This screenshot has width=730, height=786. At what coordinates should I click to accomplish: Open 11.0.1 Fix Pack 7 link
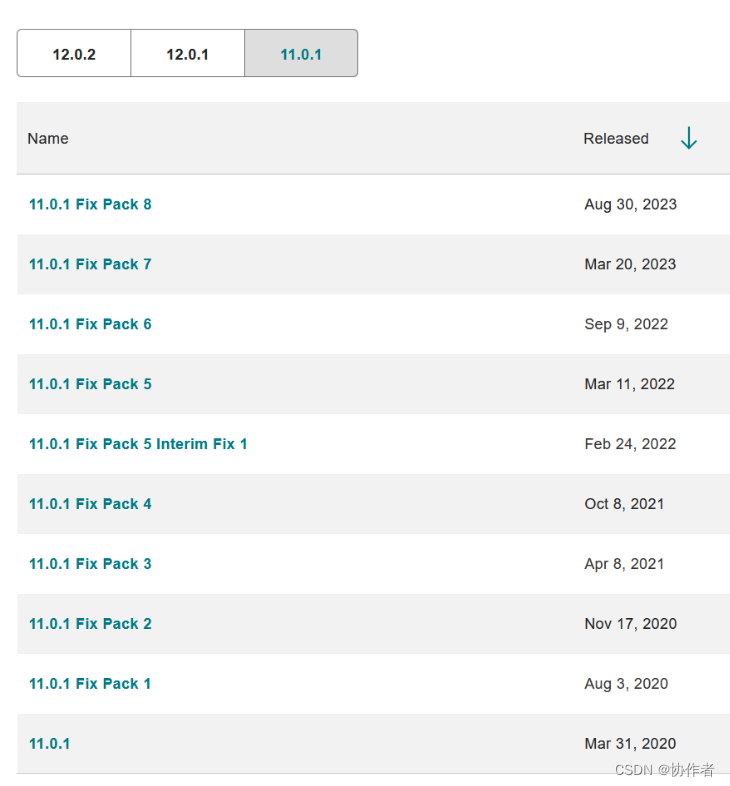90,264
